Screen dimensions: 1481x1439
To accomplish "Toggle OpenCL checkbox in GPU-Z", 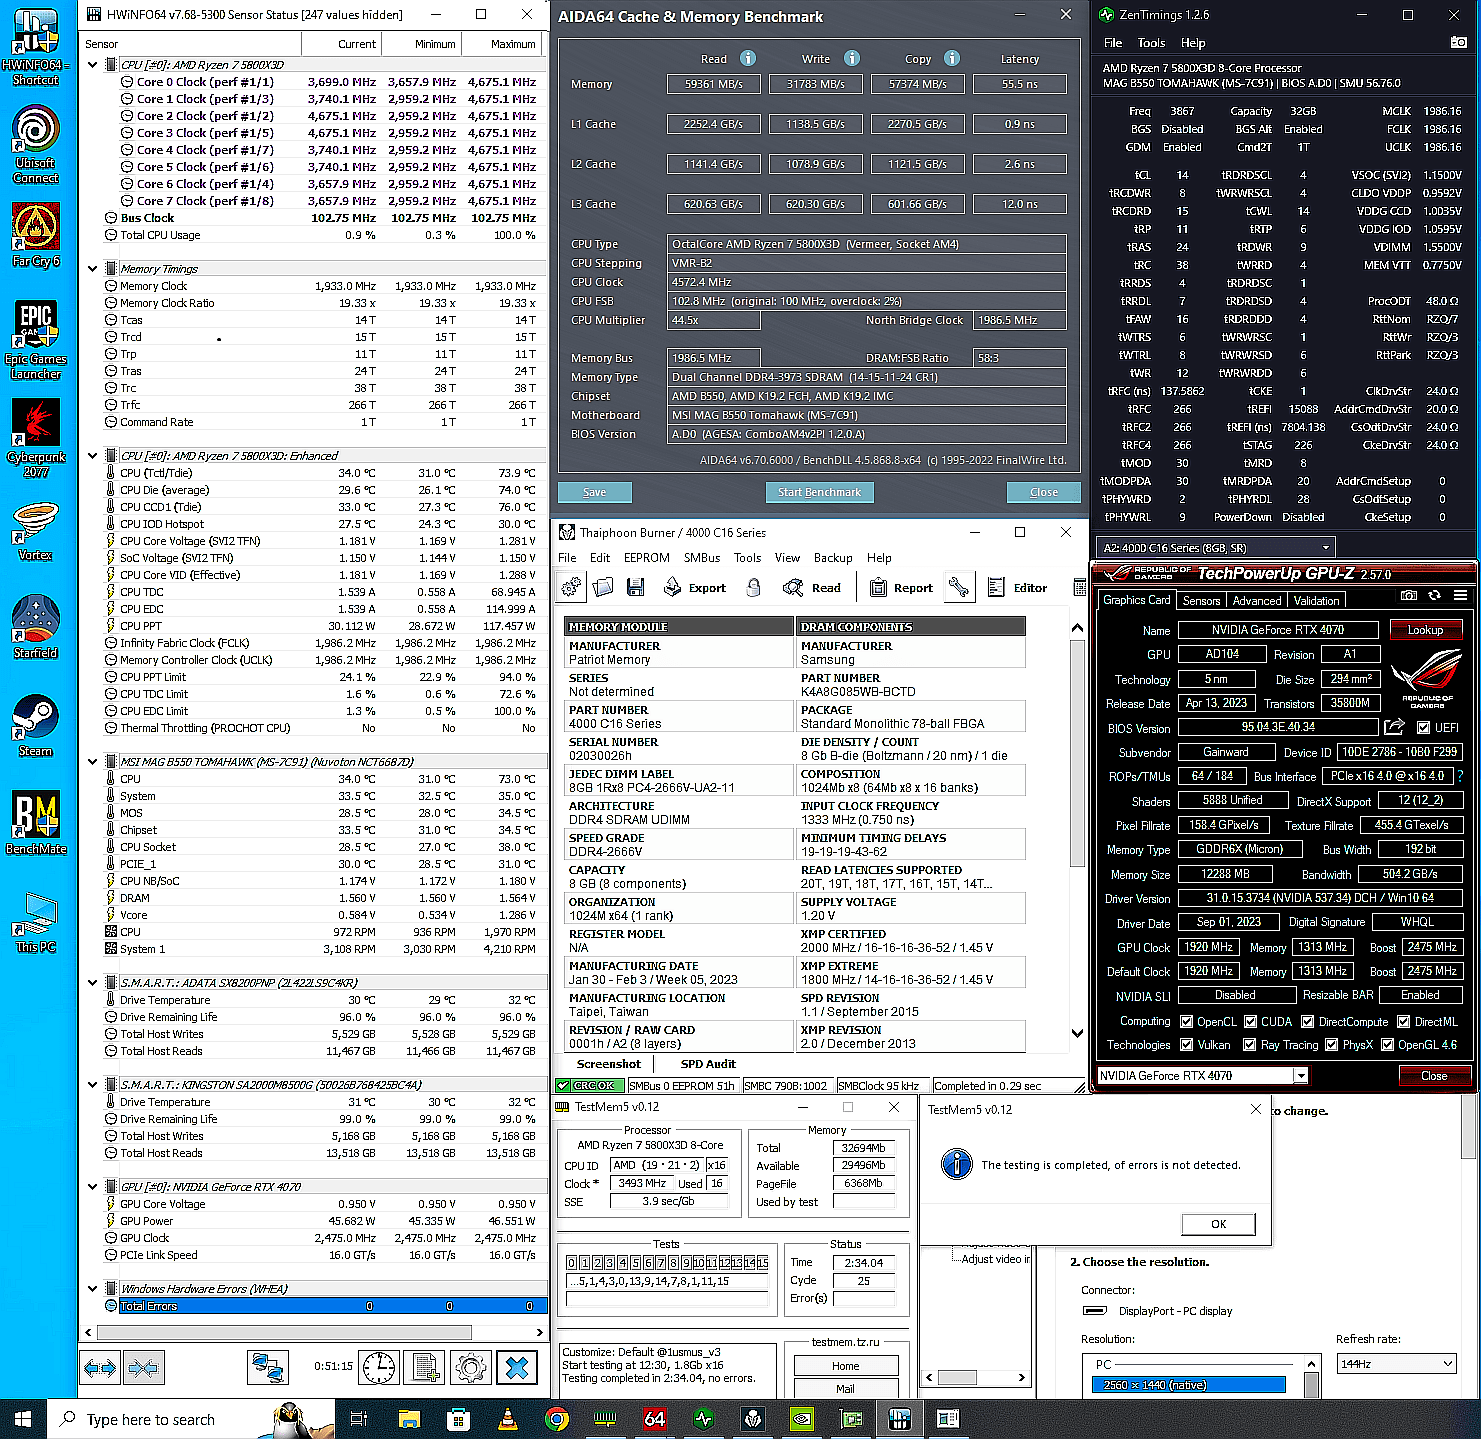I will pos(1186,1021).
